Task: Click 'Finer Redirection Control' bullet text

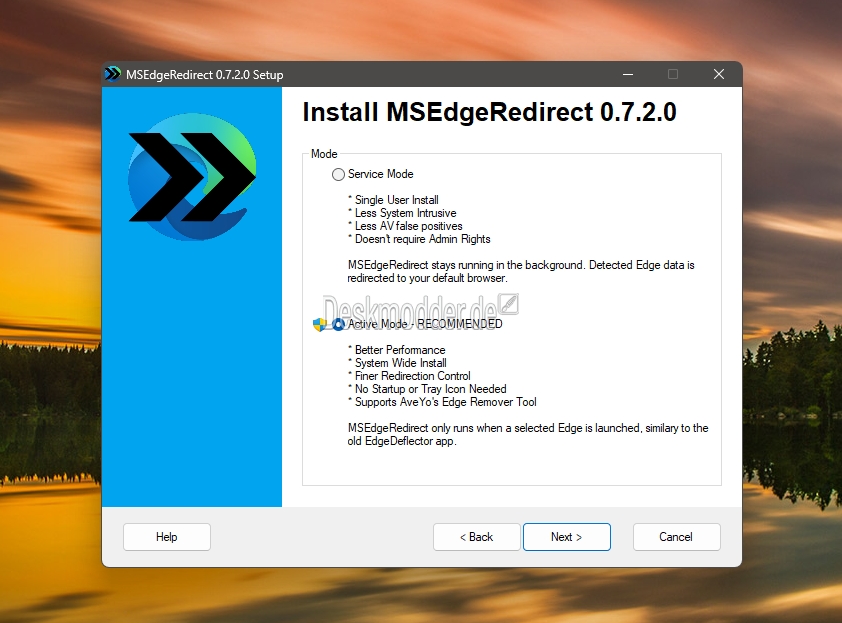Action: pos(412,376)
